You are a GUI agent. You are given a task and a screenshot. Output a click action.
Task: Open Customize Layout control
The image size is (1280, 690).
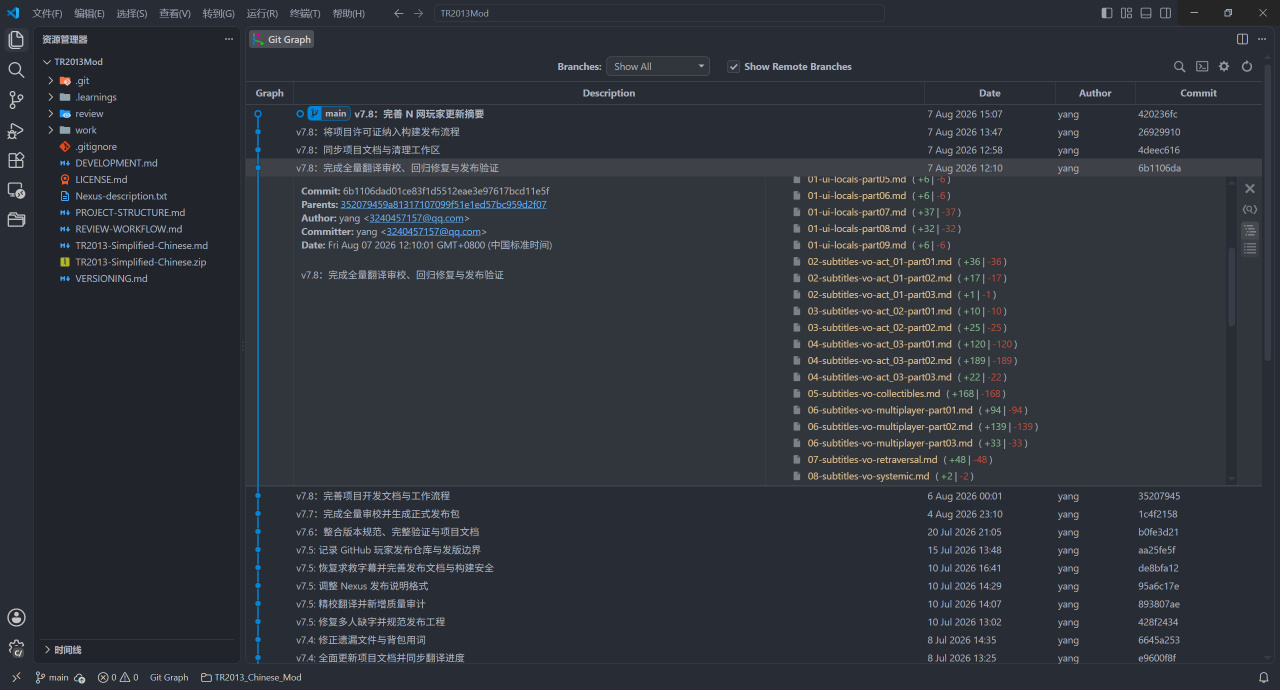point(1126,13)
